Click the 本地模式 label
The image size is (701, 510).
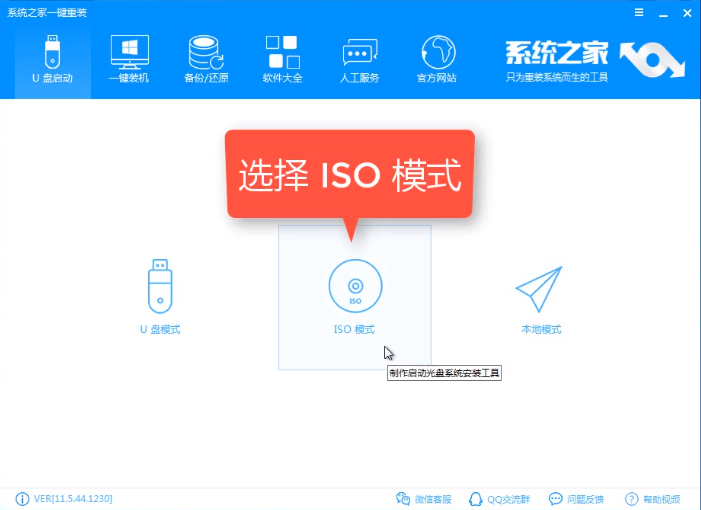[541, 329]
